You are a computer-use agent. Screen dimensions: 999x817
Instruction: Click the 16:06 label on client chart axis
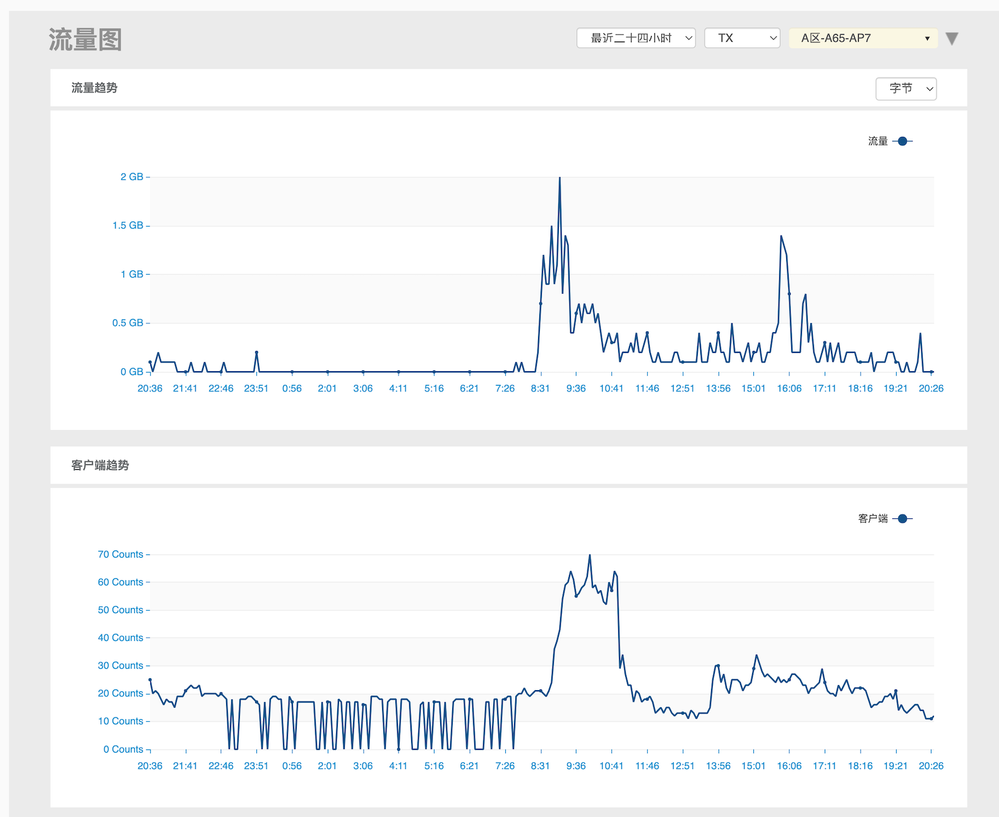[789, 766]
